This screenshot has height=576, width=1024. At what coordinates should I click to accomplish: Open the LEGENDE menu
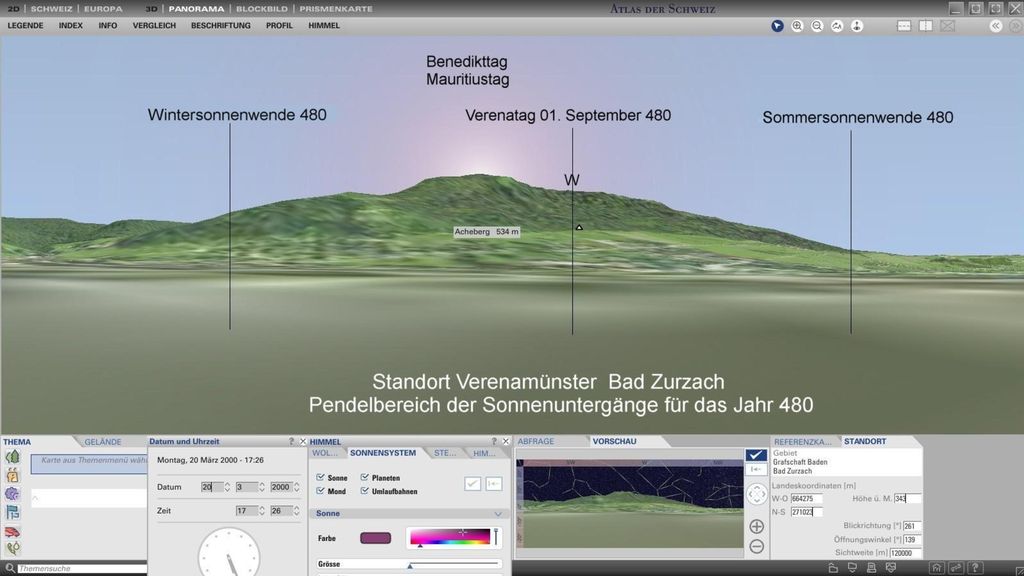pos(25,25)
